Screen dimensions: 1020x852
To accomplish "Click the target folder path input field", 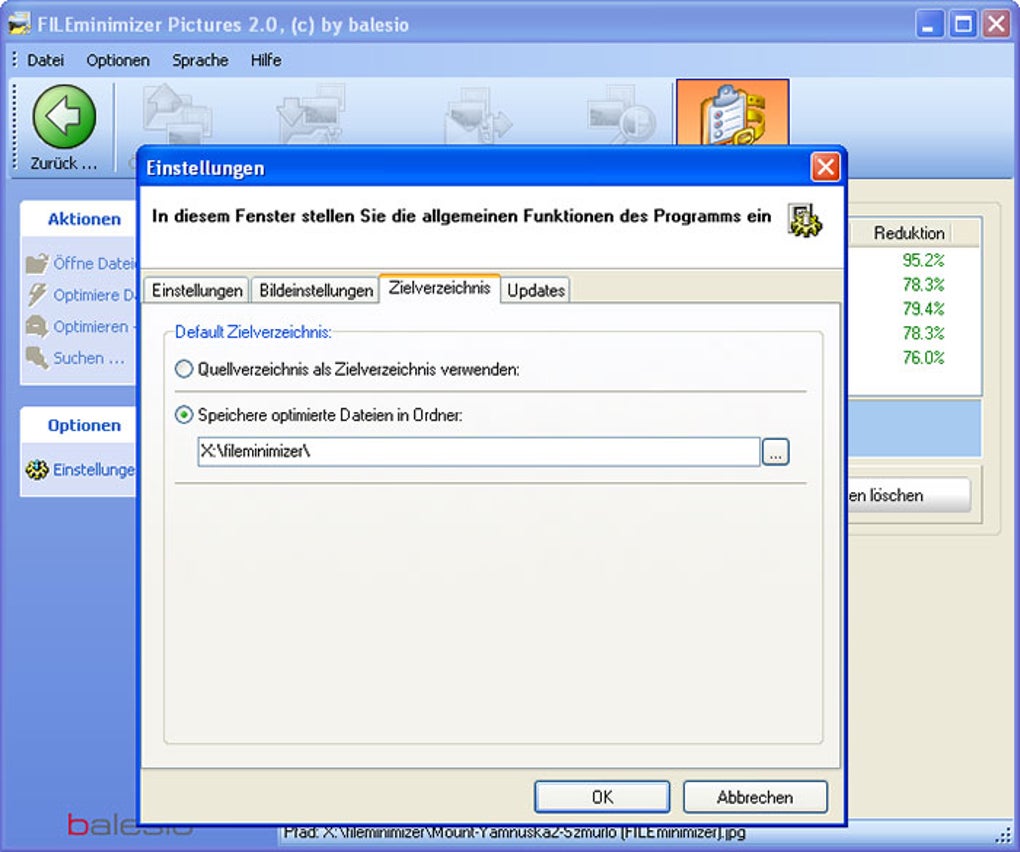I will pos(479,452).
